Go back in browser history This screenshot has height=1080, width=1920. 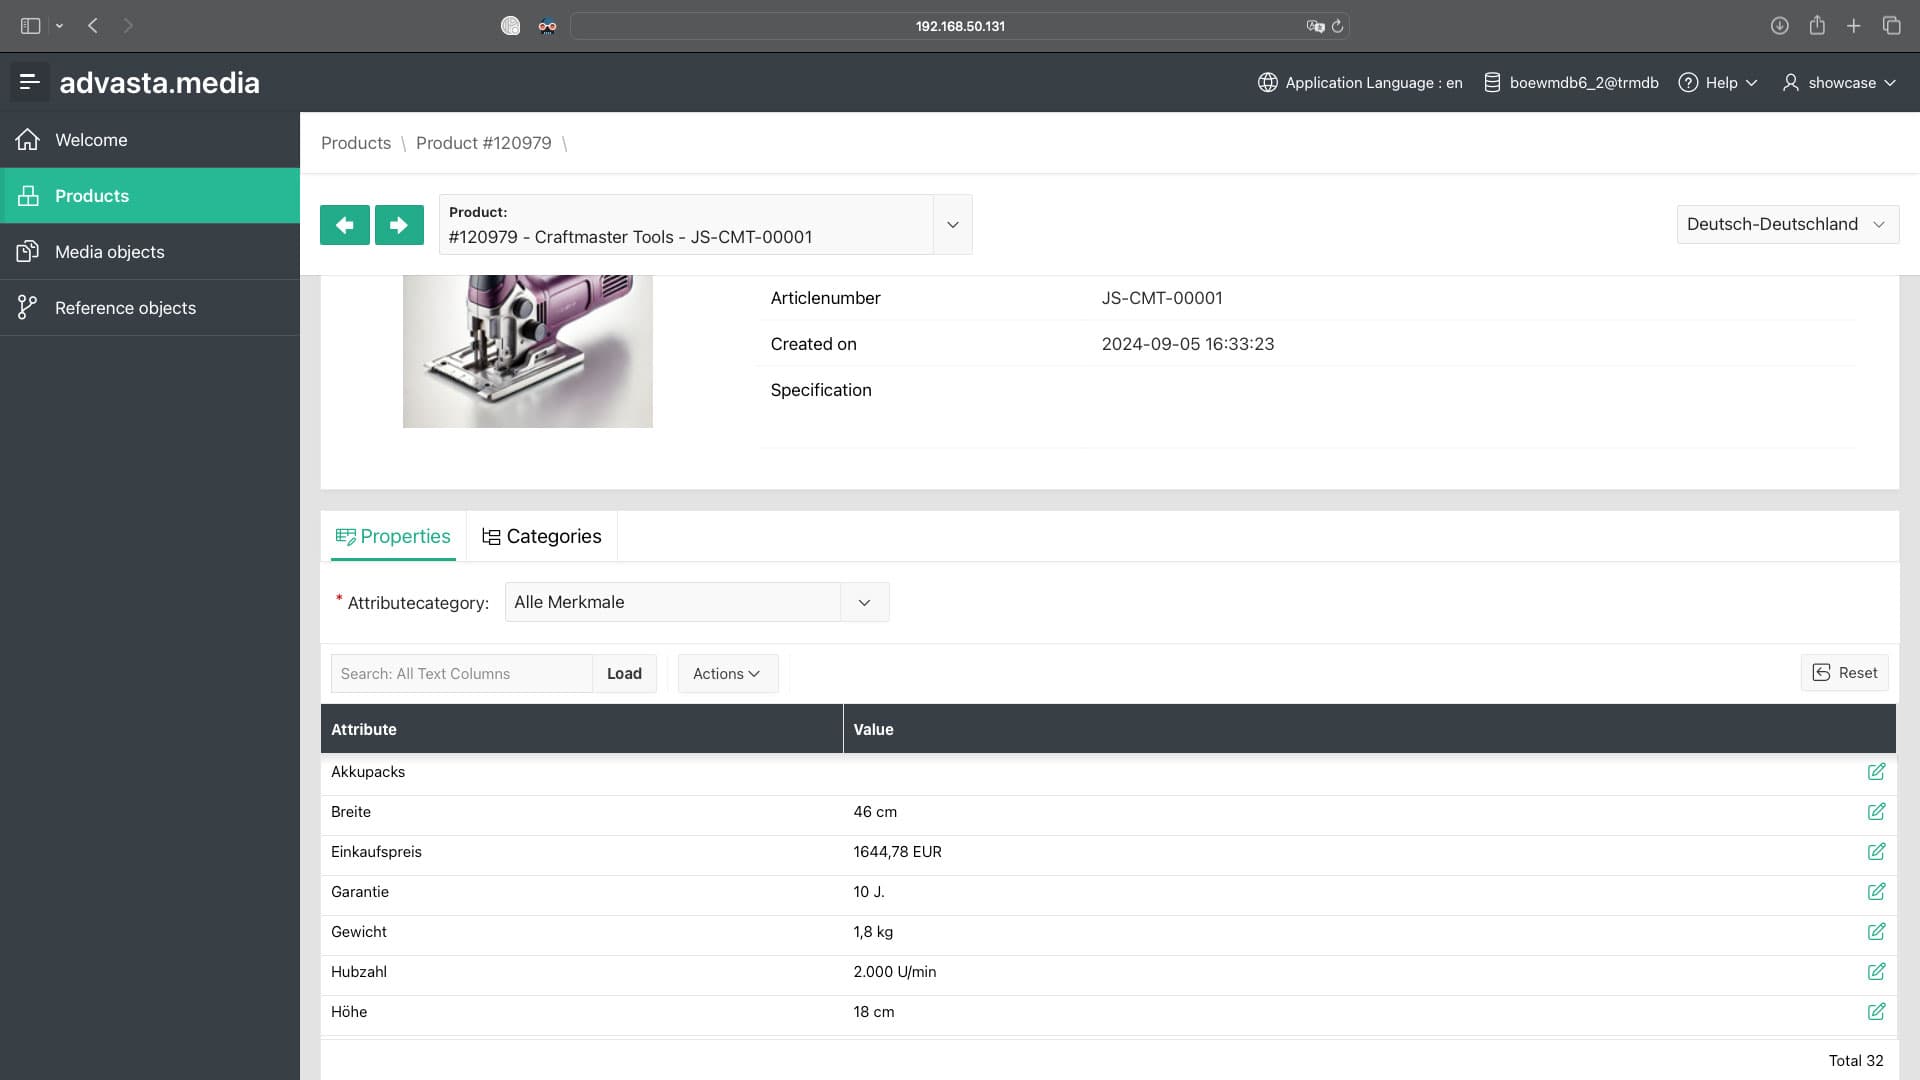click(93, 26)
